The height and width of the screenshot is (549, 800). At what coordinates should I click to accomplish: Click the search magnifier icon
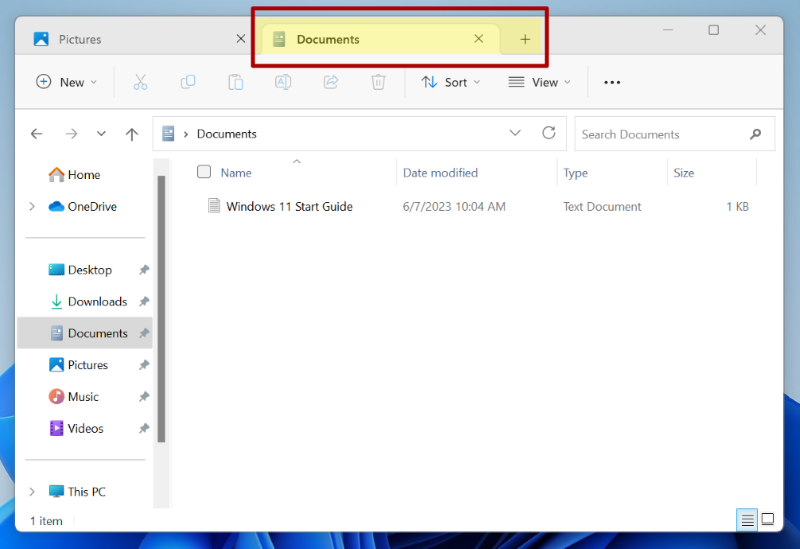tap(755, 134)
